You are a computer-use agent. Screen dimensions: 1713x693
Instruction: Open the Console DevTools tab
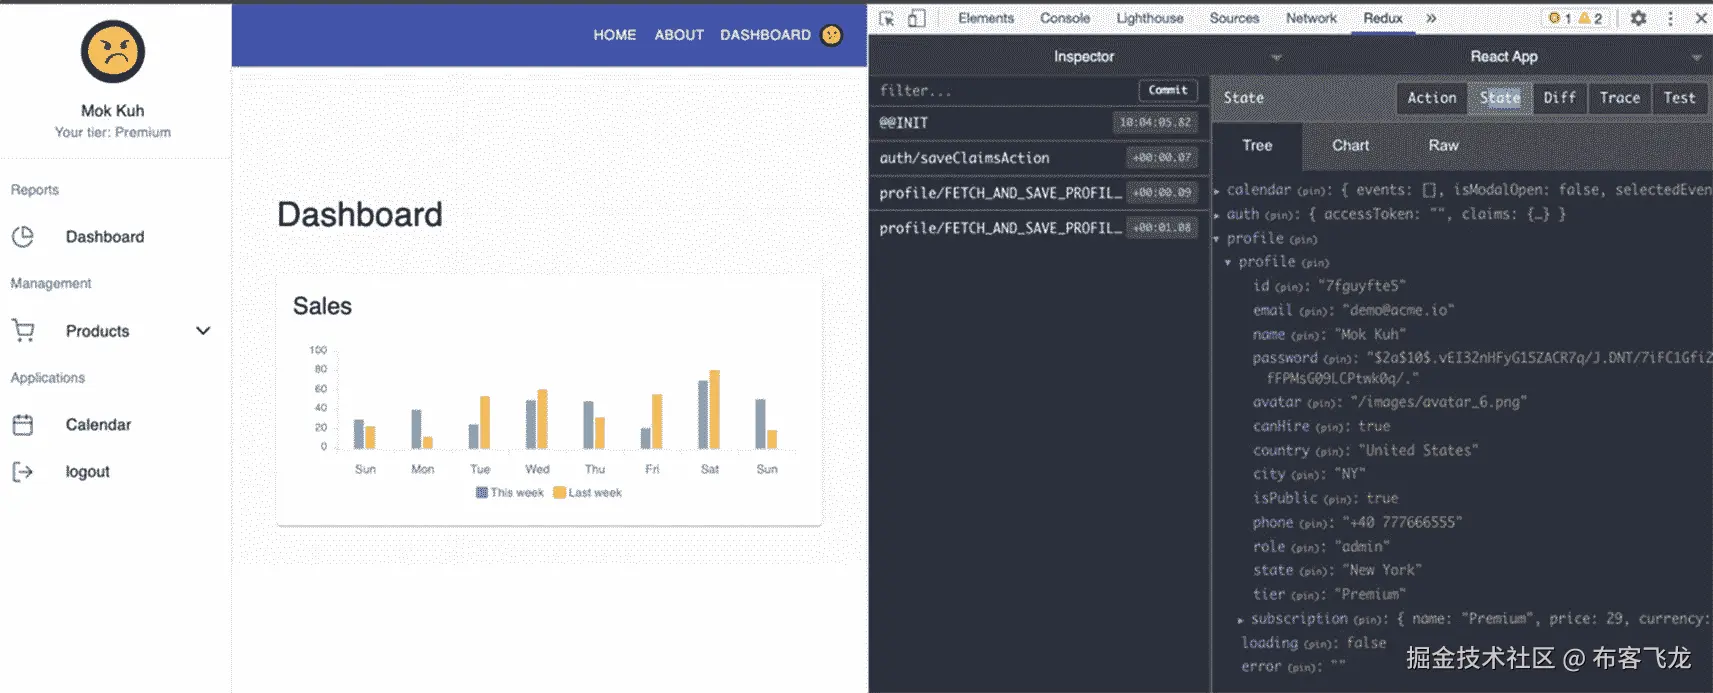[x=1065, y=18]
